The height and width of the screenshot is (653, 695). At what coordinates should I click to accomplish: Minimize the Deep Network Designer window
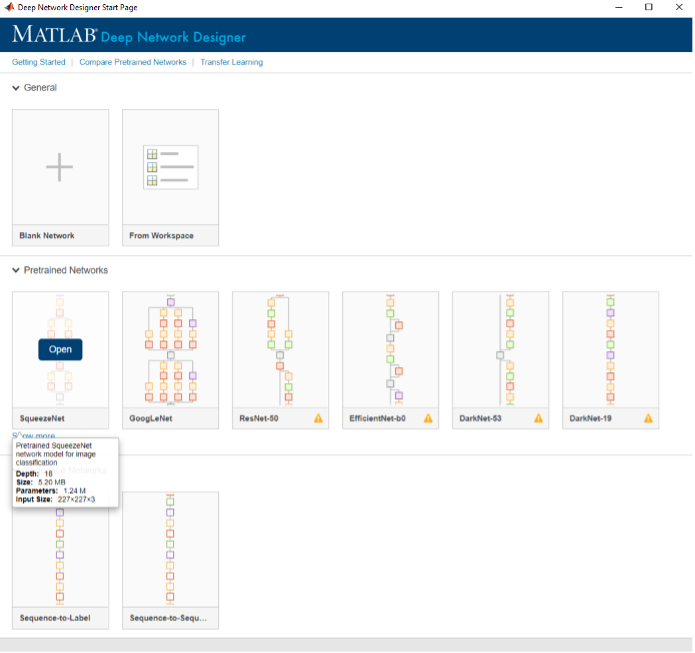pyautogui.click(x=619, y=7)
